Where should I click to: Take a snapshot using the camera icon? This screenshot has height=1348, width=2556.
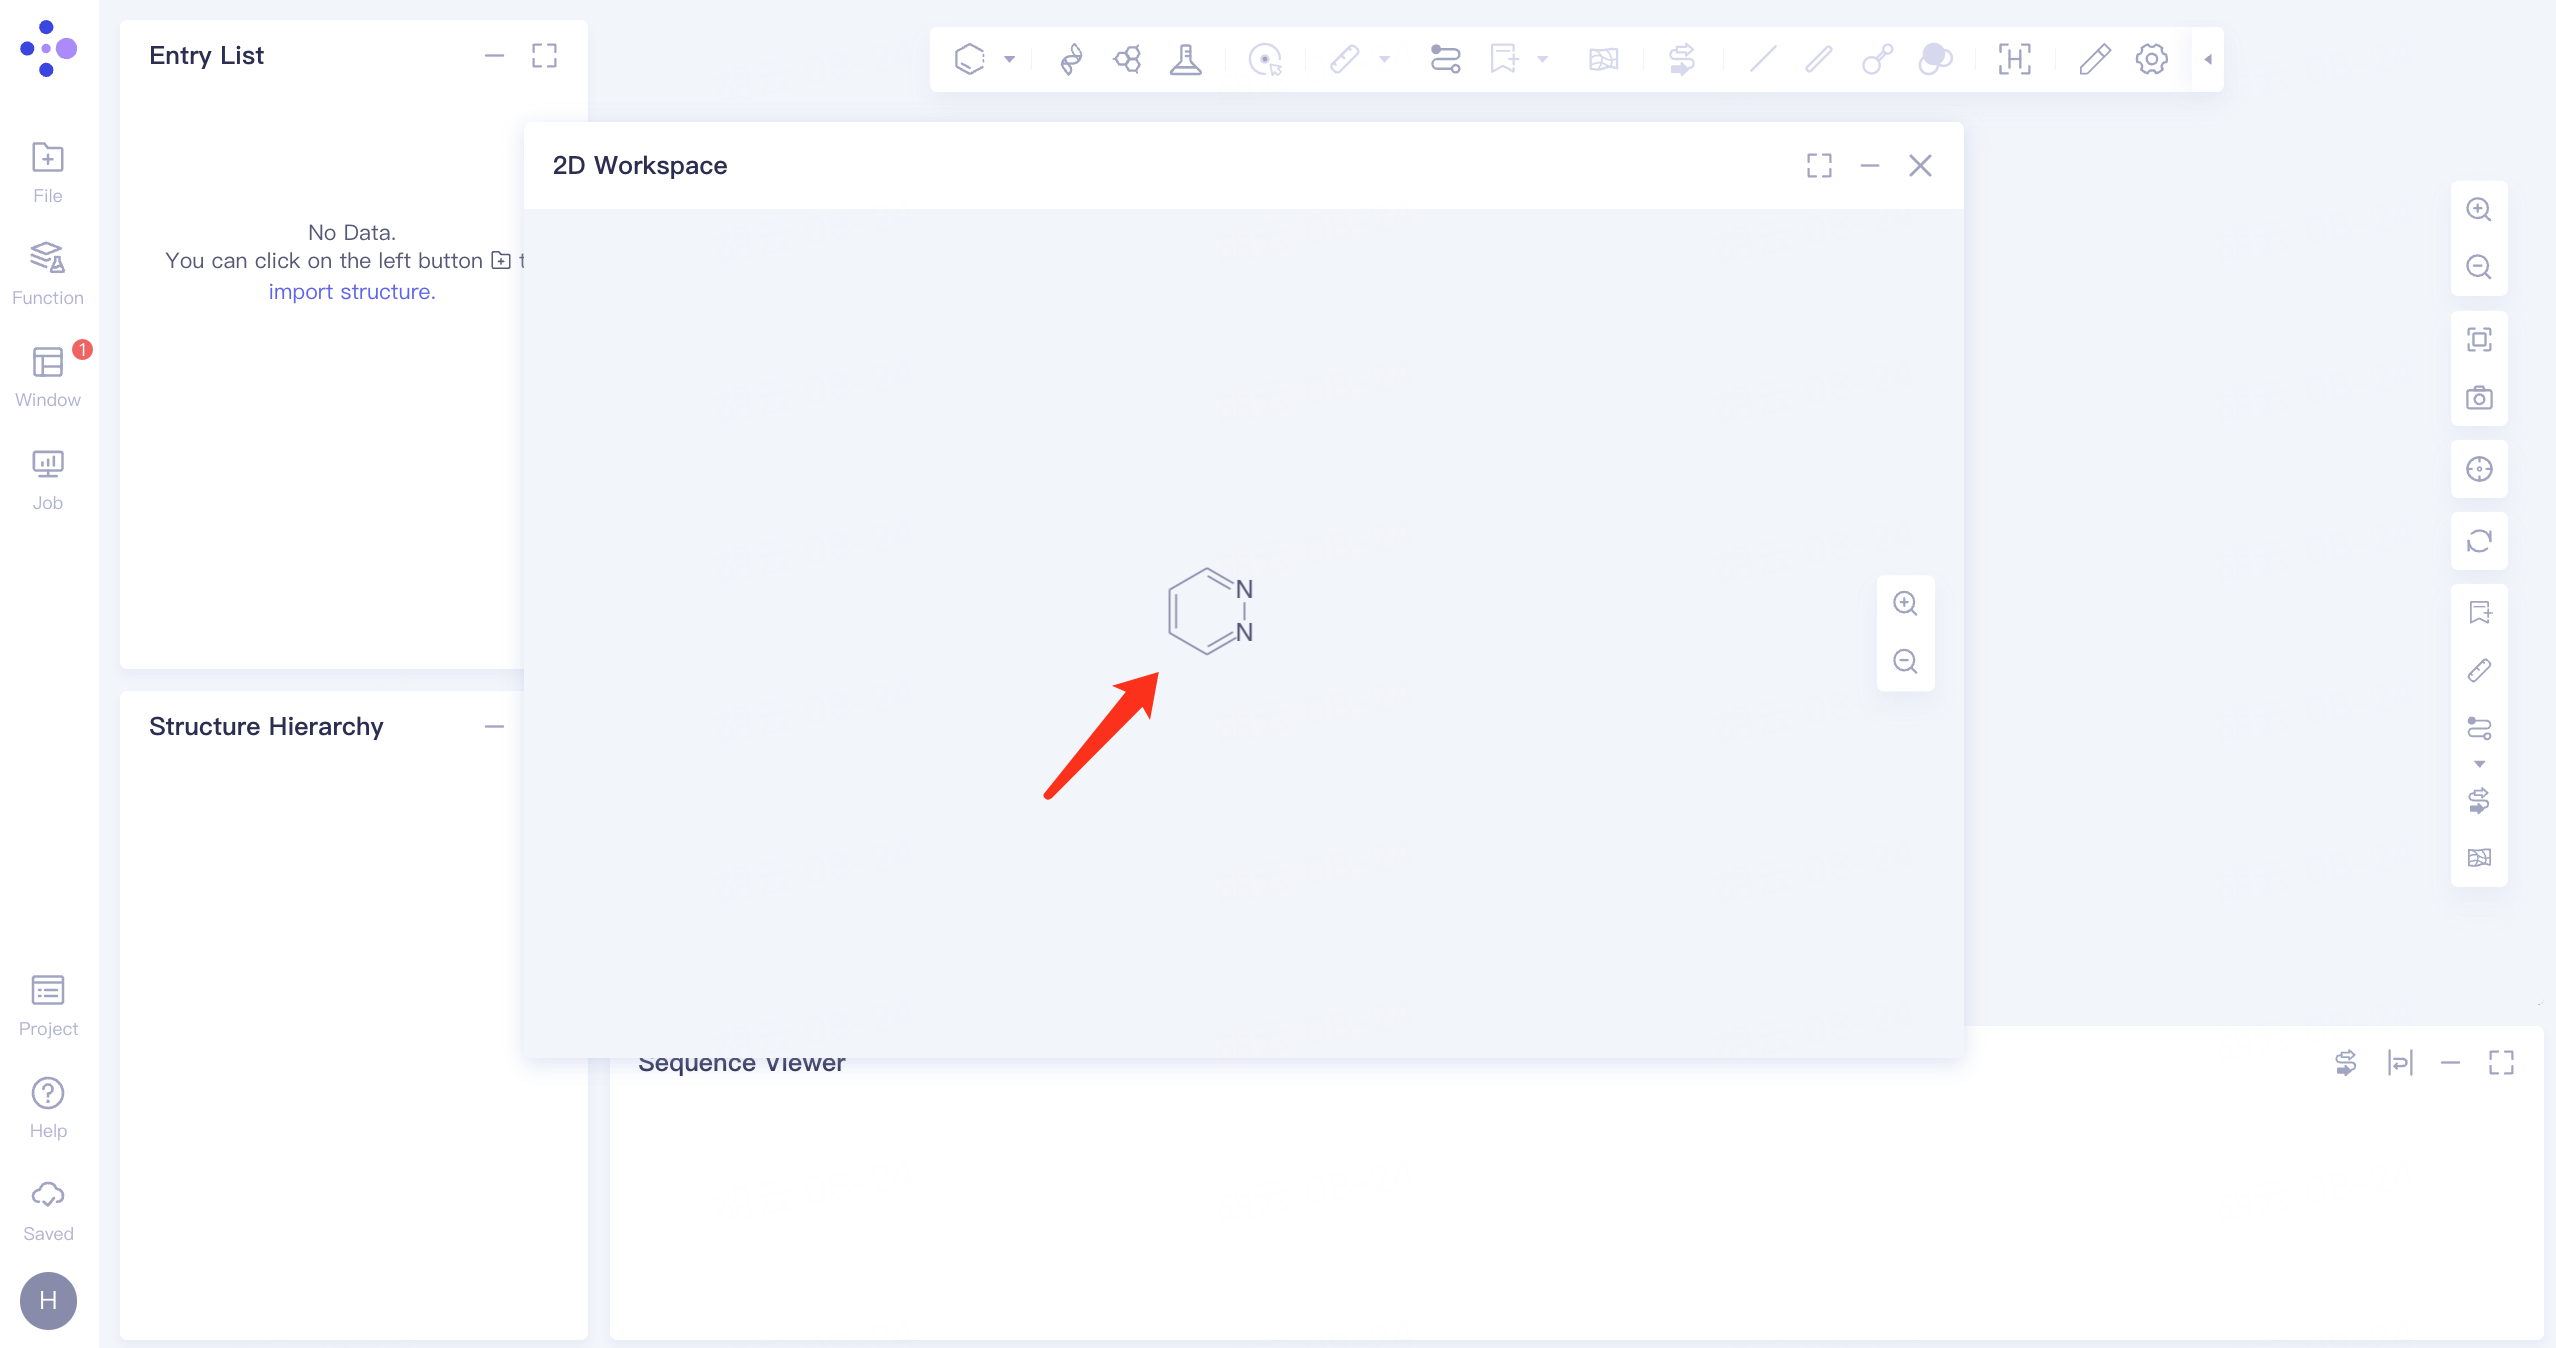tap(2479, 397)
